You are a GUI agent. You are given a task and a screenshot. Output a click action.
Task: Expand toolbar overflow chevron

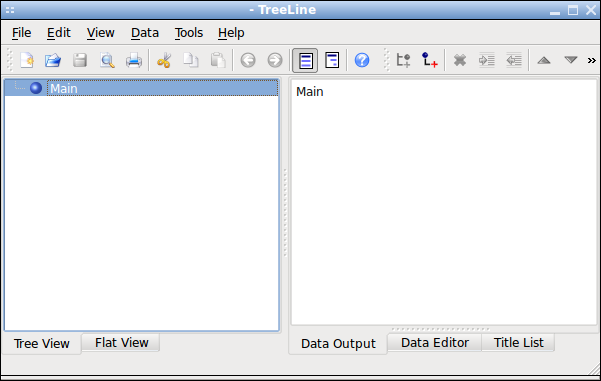(x=591, y=60)
